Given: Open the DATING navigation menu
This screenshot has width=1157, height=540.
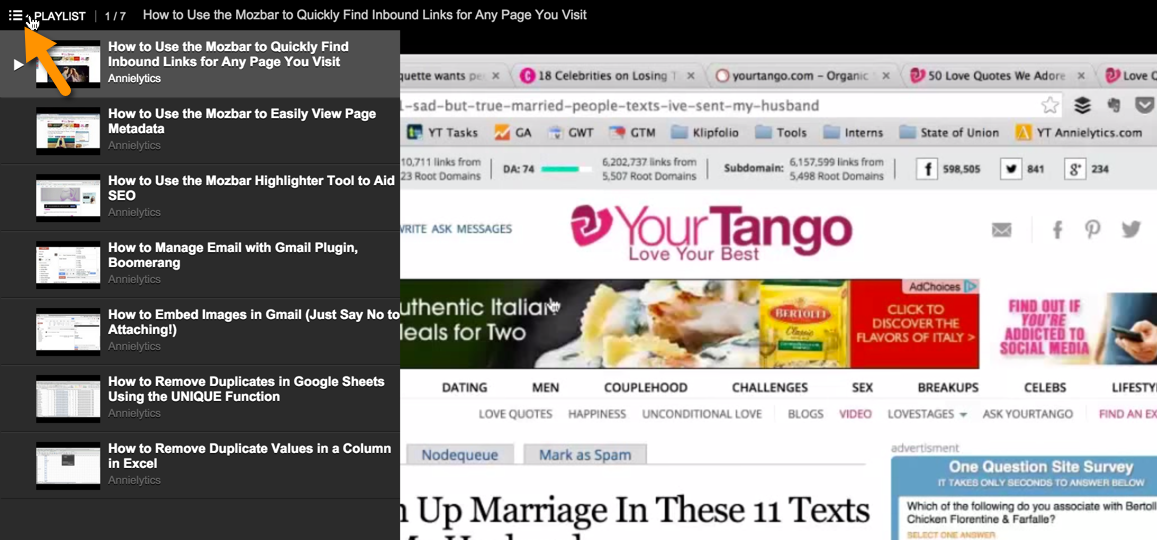Looking at the screenshot, I should [464, 387].
